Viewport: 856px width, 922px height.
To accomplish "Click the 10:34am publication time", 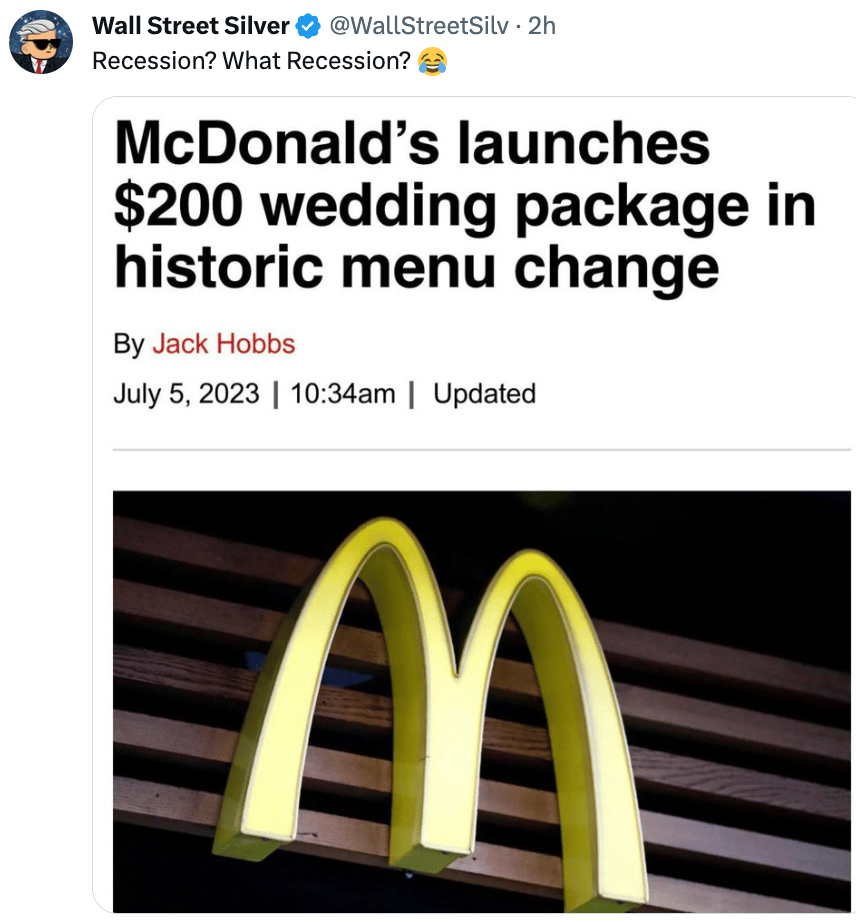I will tap(343, 393).
